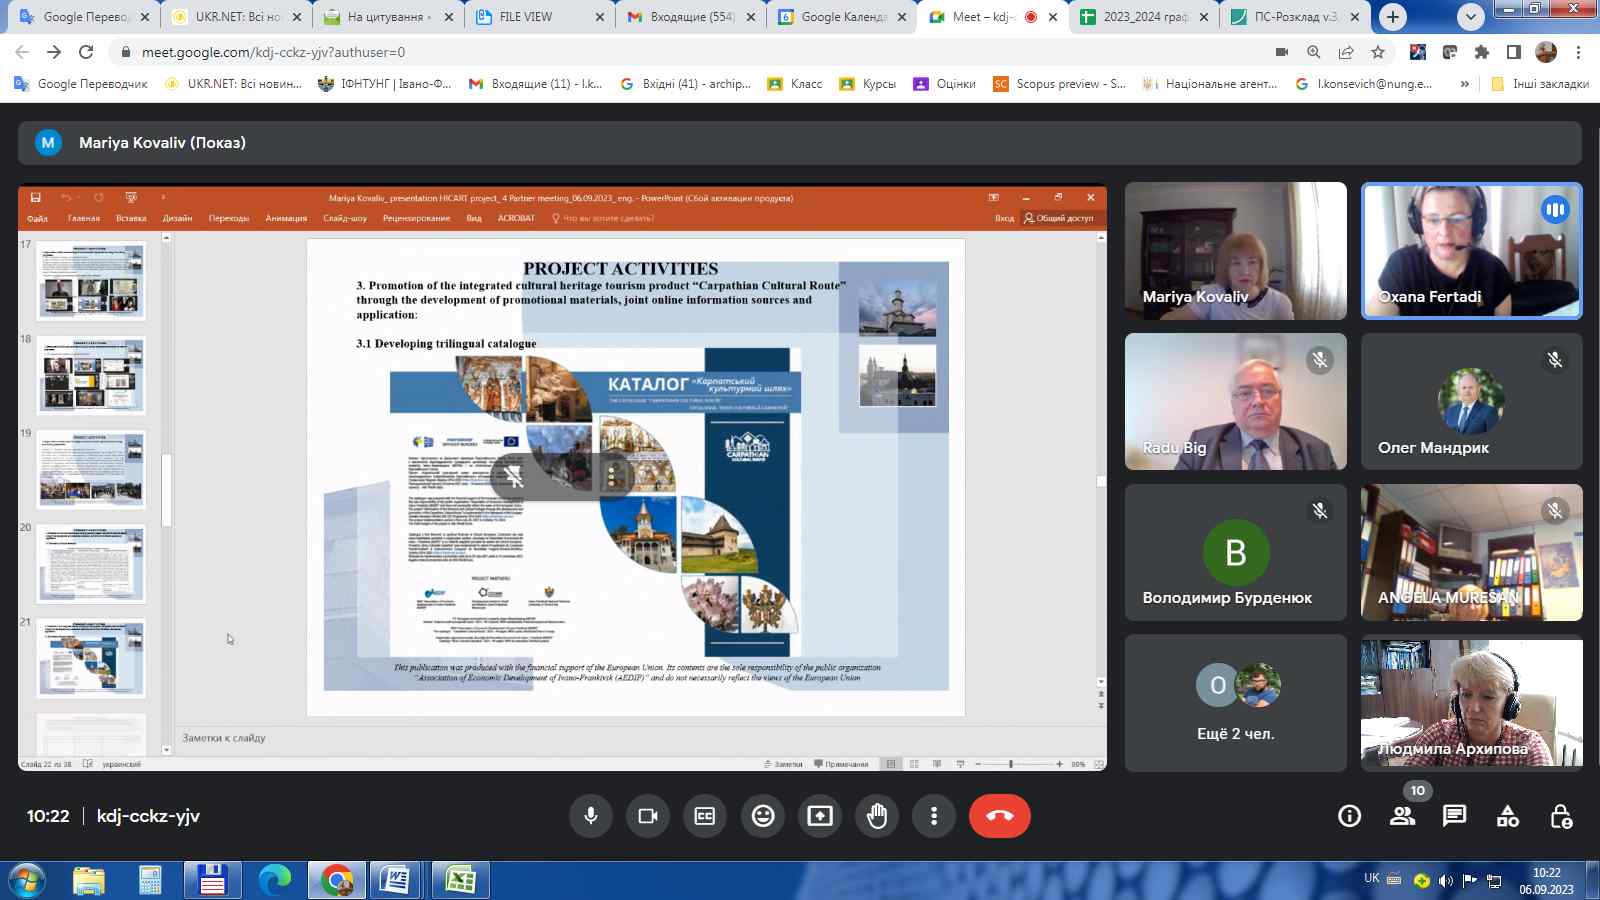Open chat with everyone panel
This screenshot has width=1600, height=900.
[1454, 817]
